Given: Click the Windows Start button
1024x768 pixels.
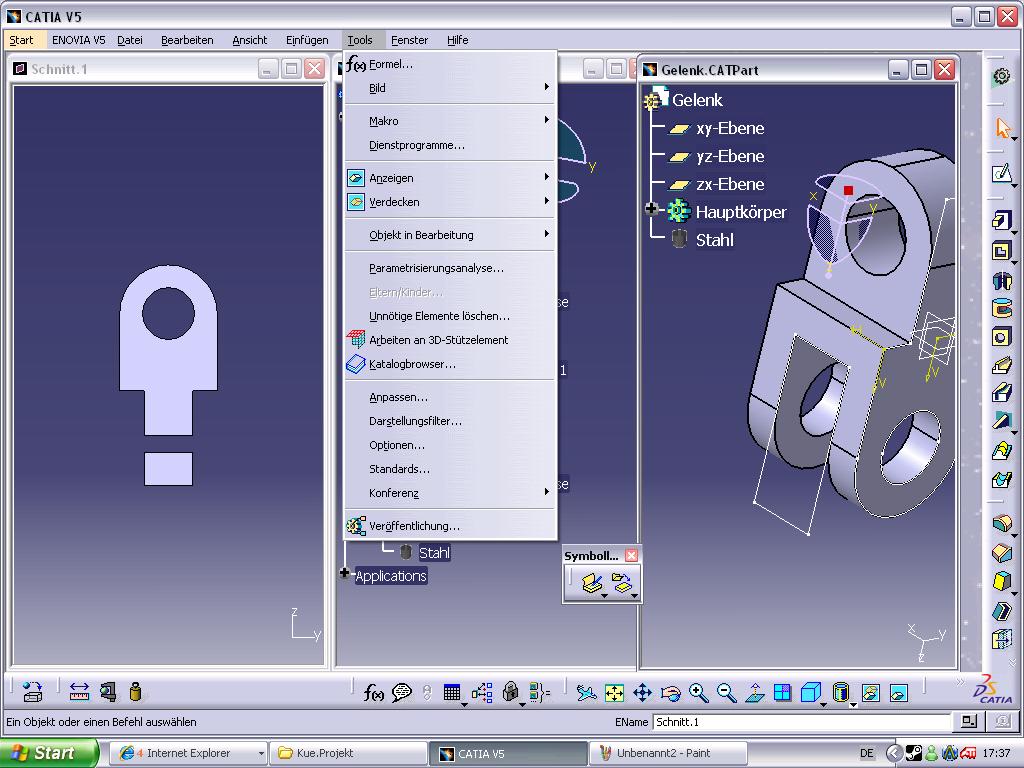Looking at the screenshot, I should point(49,753).
